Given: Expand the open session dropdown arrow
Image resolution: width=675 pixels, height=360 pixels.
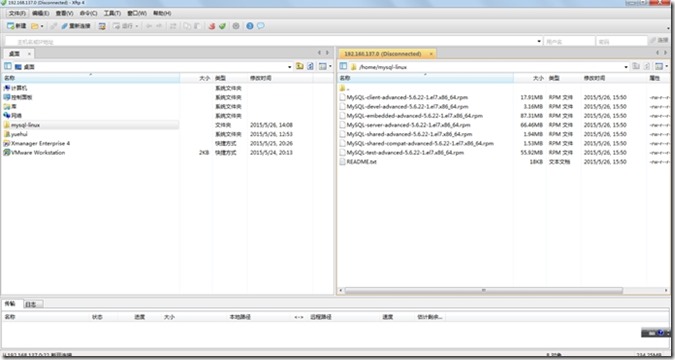Looking at the screenshot, I should (x=42, y=26).
